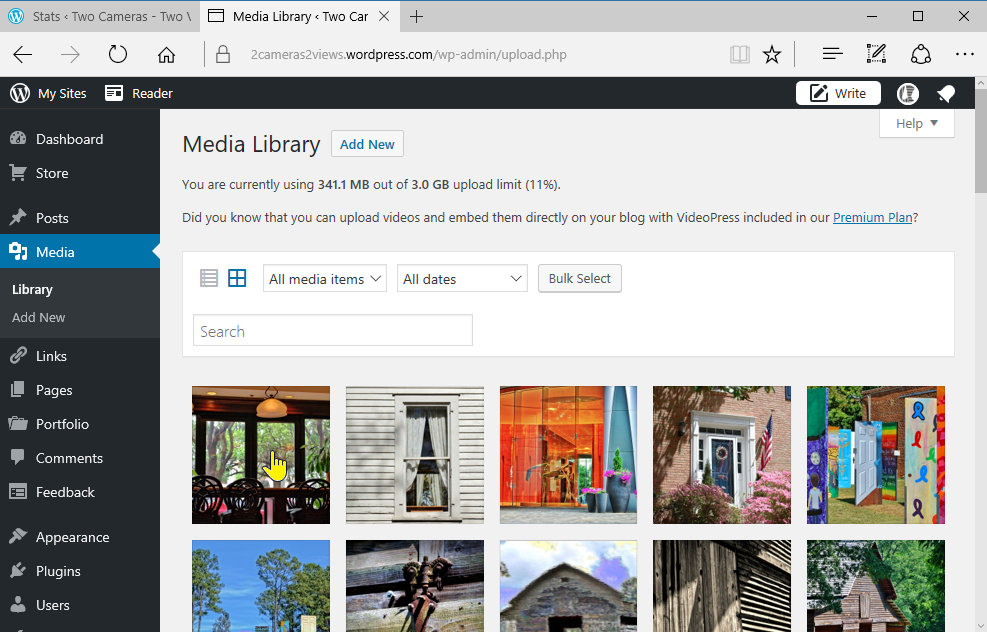The image size is (987, 632).
Task: Open Edge Hub icon
Action: (831, 55)
